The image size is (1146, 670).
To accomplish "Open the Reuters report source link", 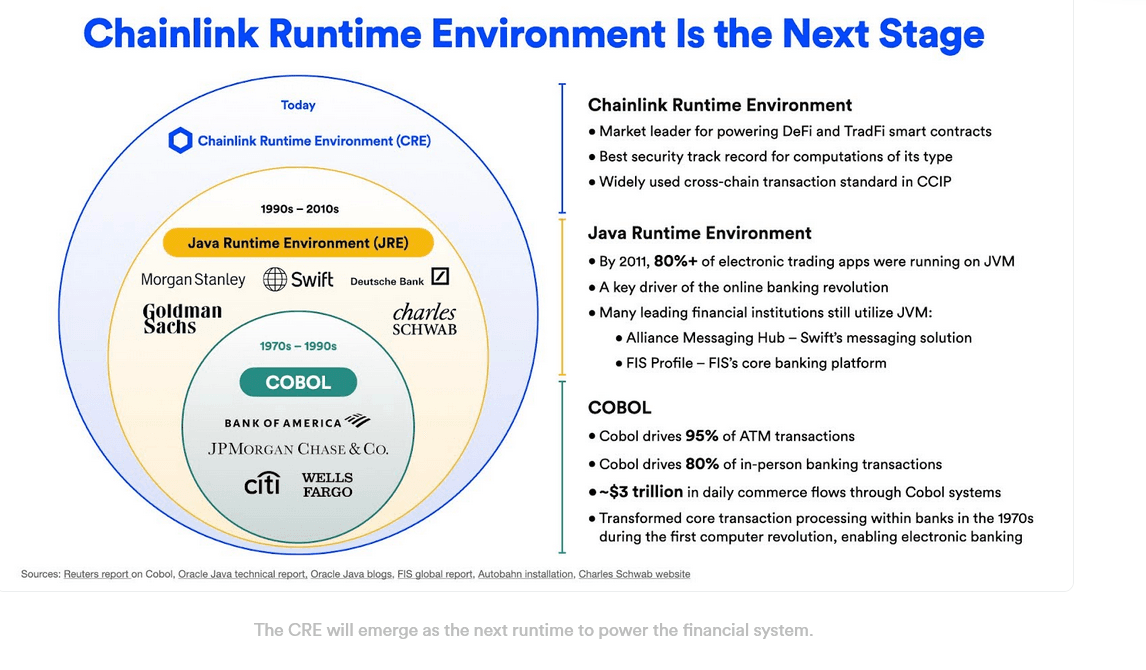I will (x=96, y=574).
